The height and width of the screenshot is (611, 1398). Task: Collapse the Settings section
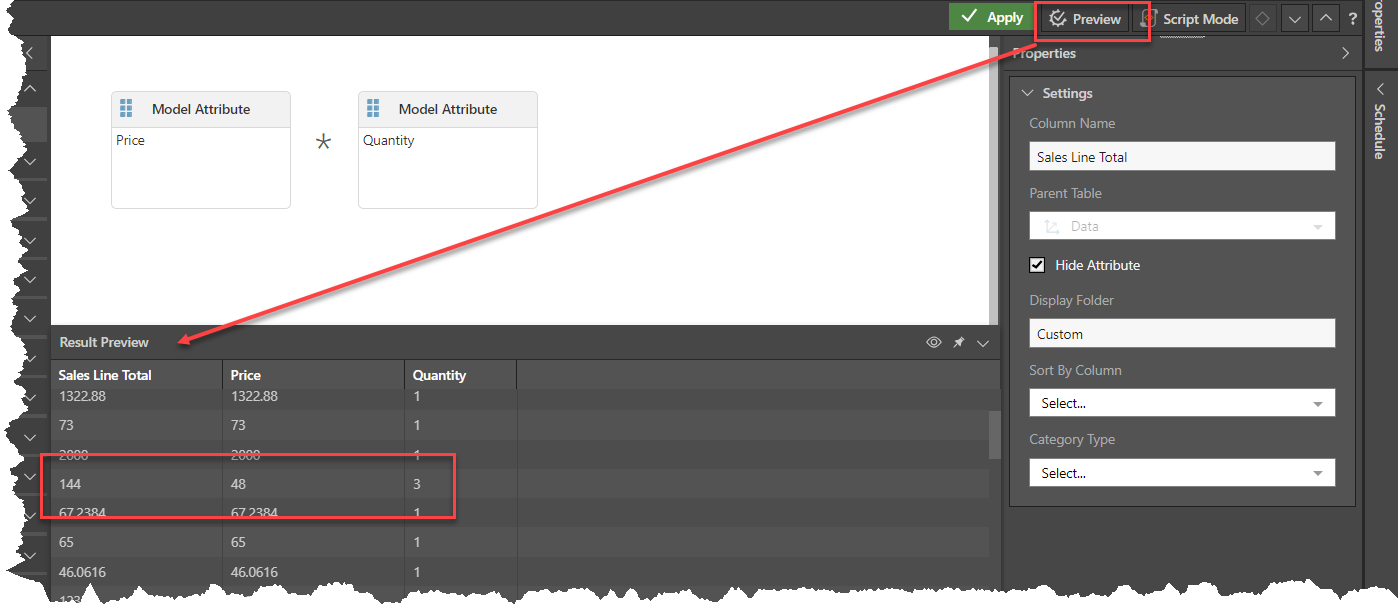[x=1027, y=93]
